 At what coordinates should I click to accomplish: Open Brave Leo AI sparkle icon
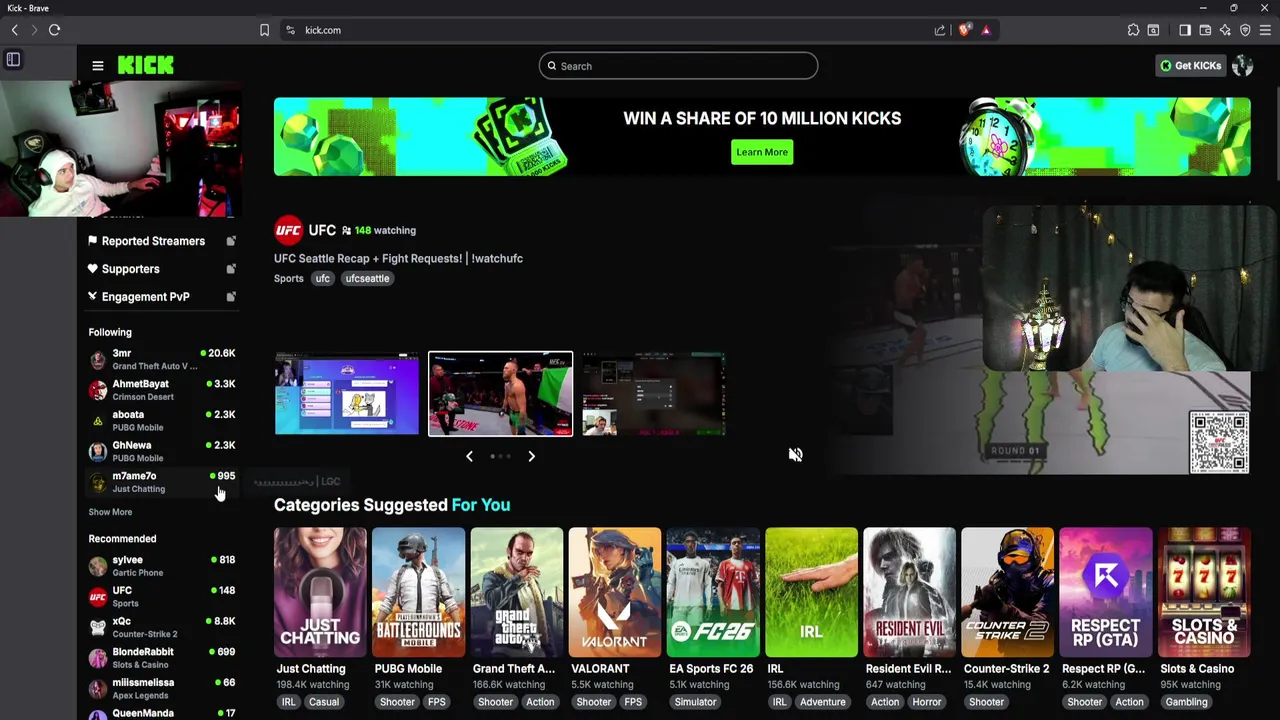point(1225,30)
